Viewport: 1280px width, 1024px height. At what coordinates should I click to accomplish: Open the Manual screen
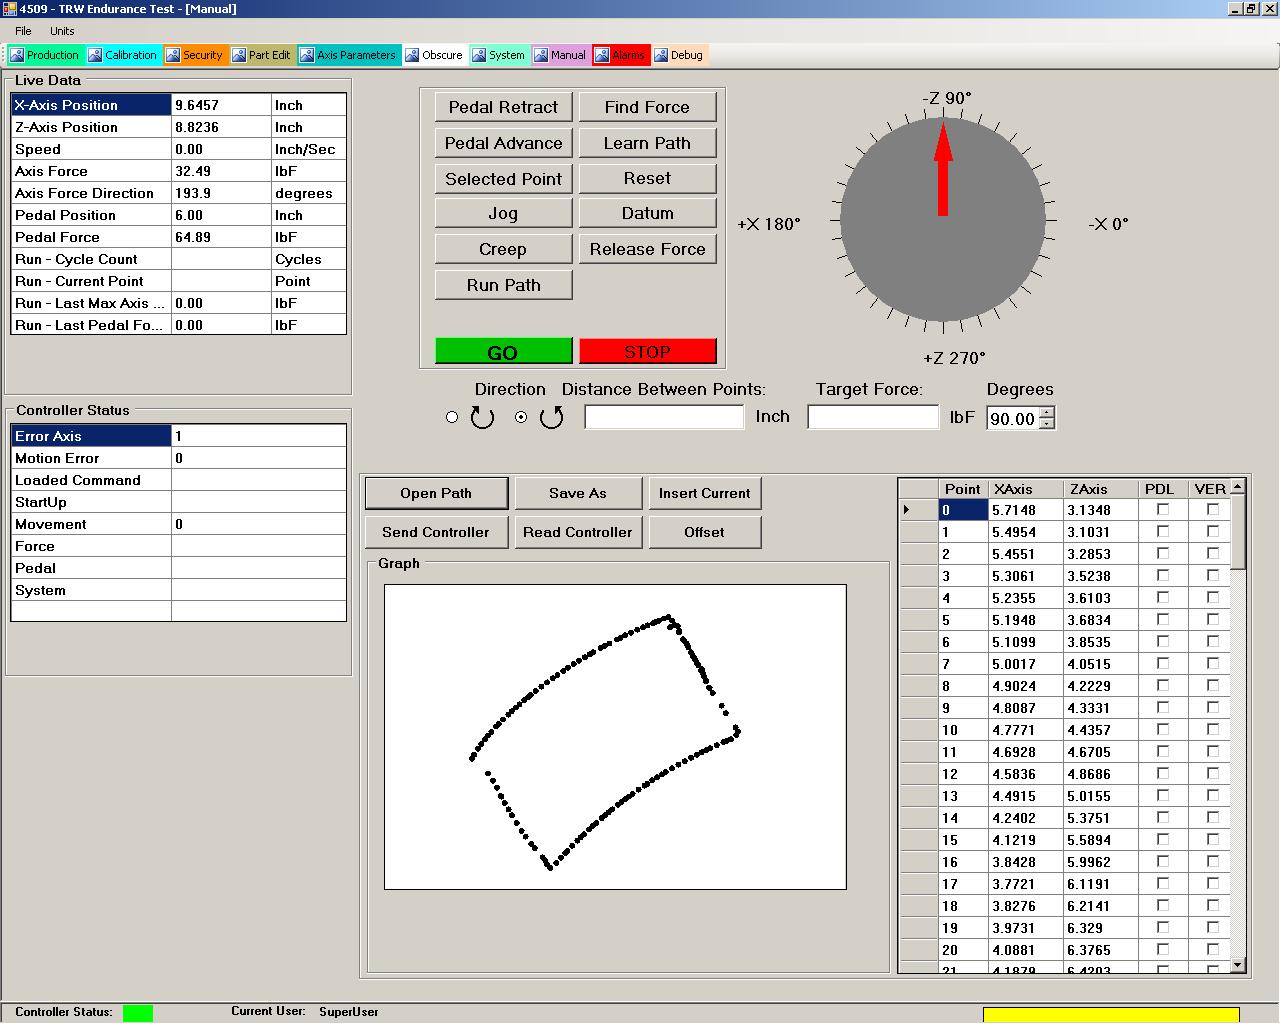(561, 55)
